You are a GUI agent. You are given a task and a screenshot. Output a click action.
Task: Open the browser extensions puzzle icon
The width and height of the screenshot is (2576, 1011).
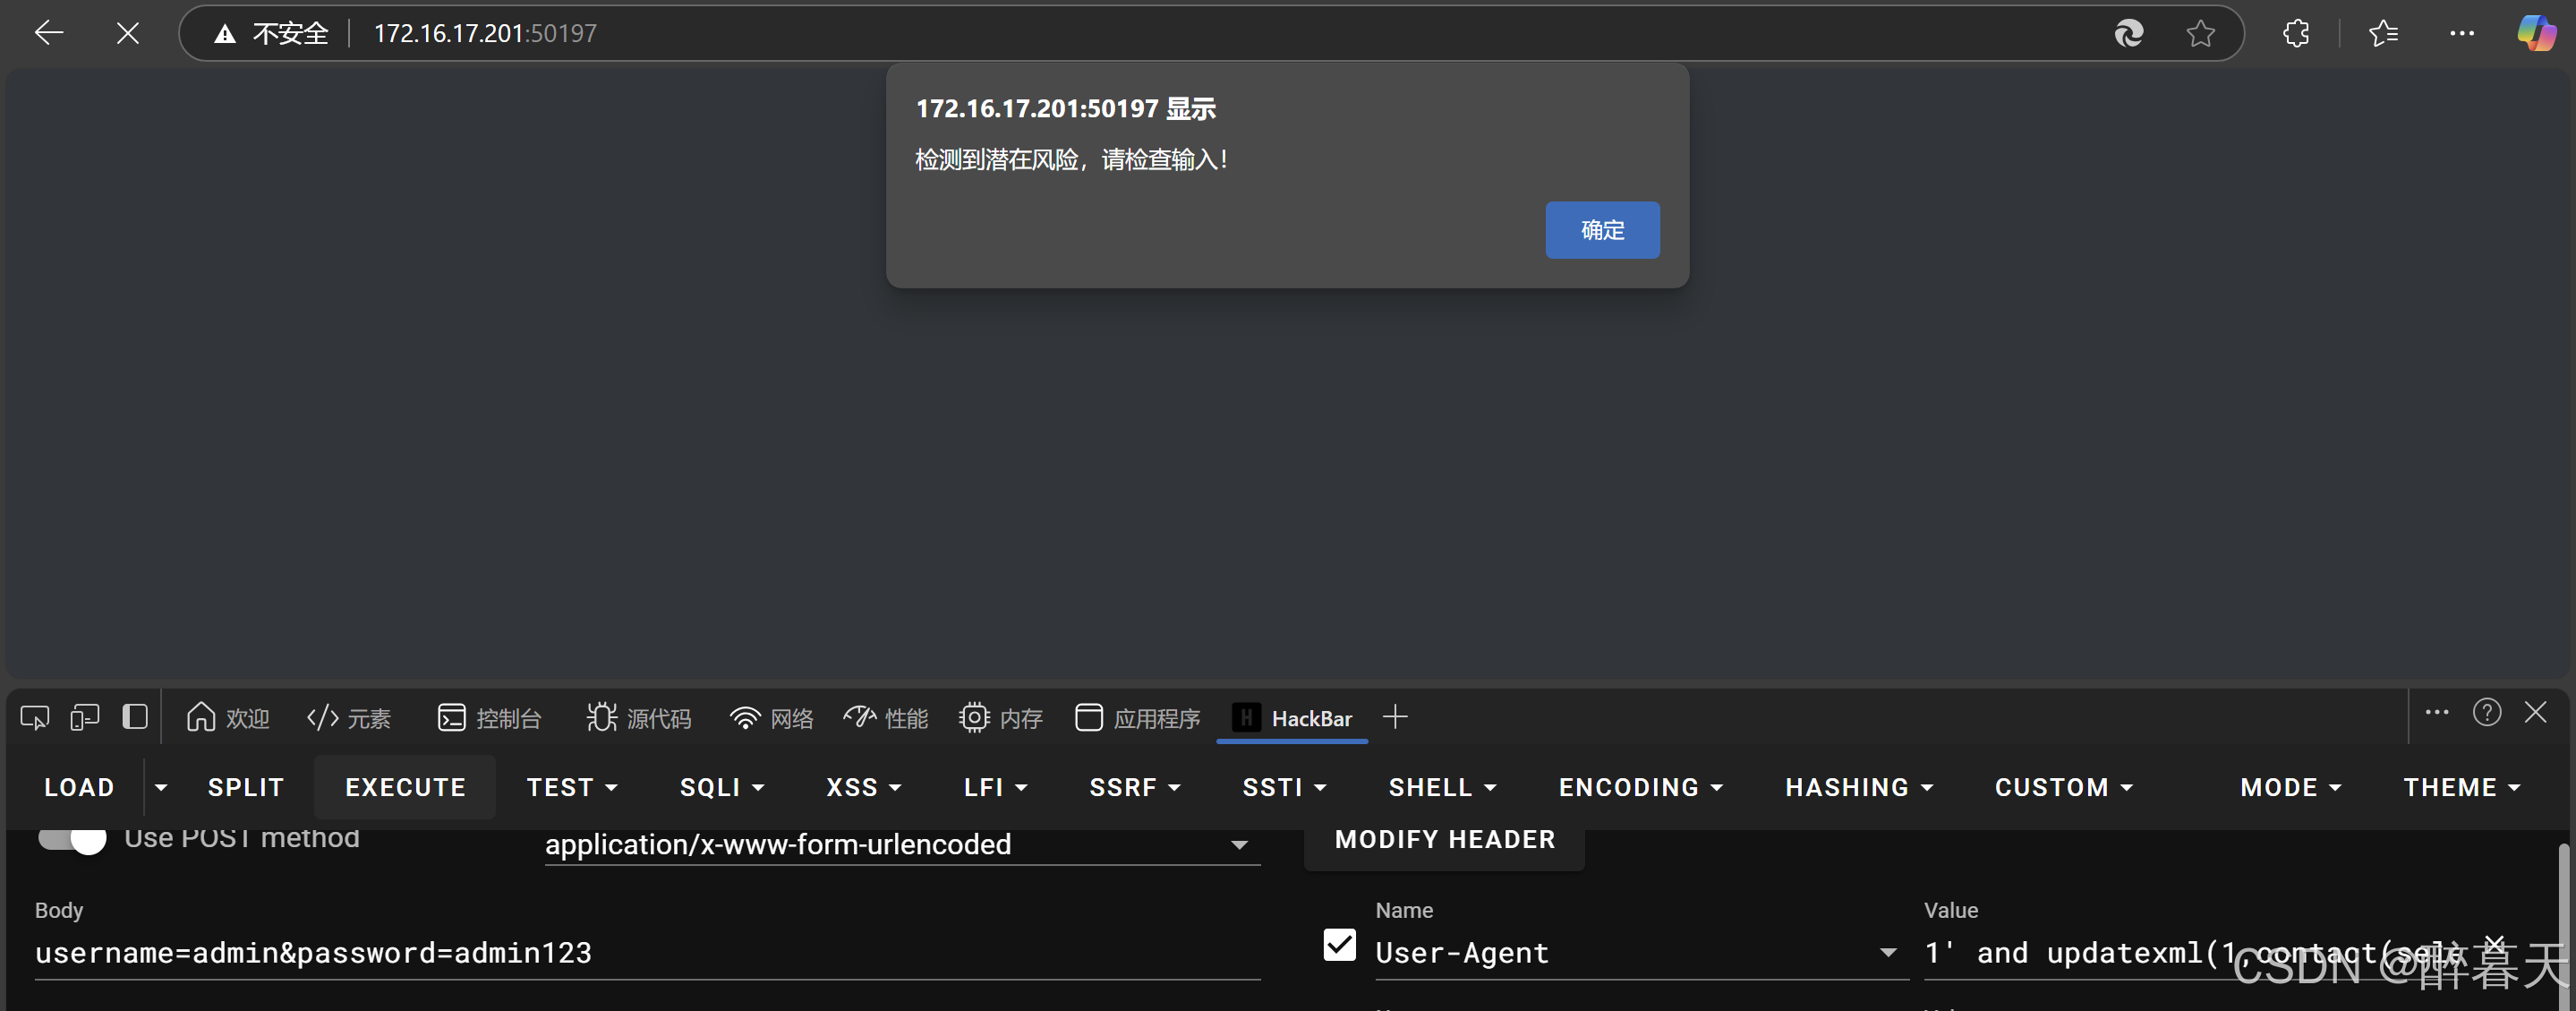(x=2296, y=33)
